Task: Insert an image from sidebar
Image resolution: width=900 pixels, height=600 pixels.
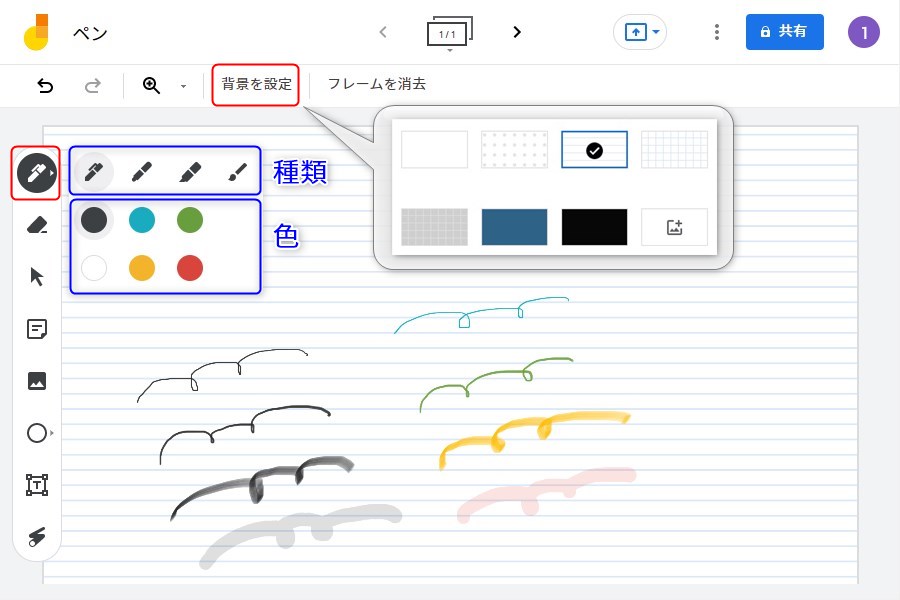Action: click(37, 381)
